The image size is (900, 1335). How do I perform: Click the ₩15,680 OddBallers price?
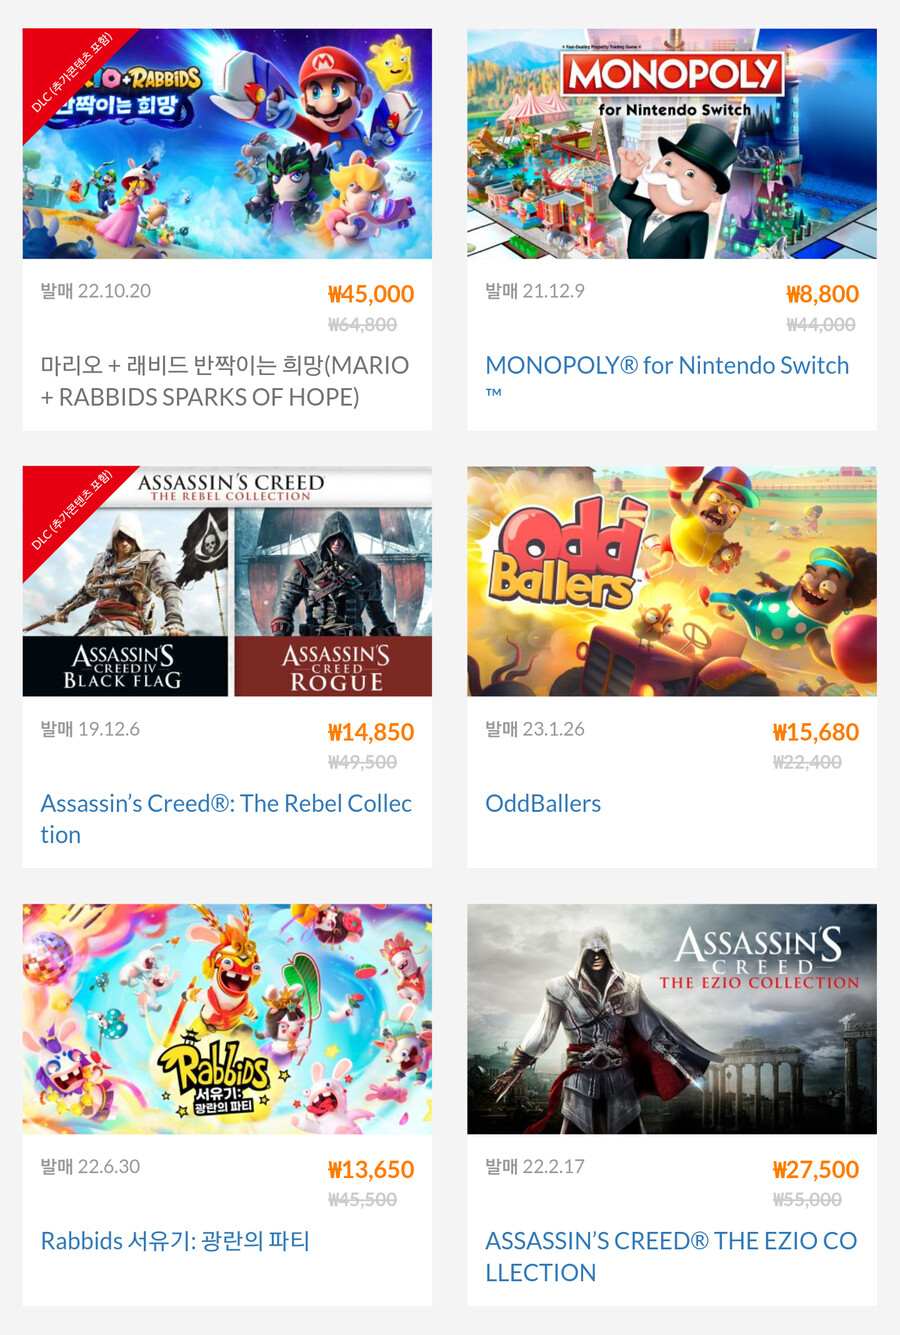point(816,732)
